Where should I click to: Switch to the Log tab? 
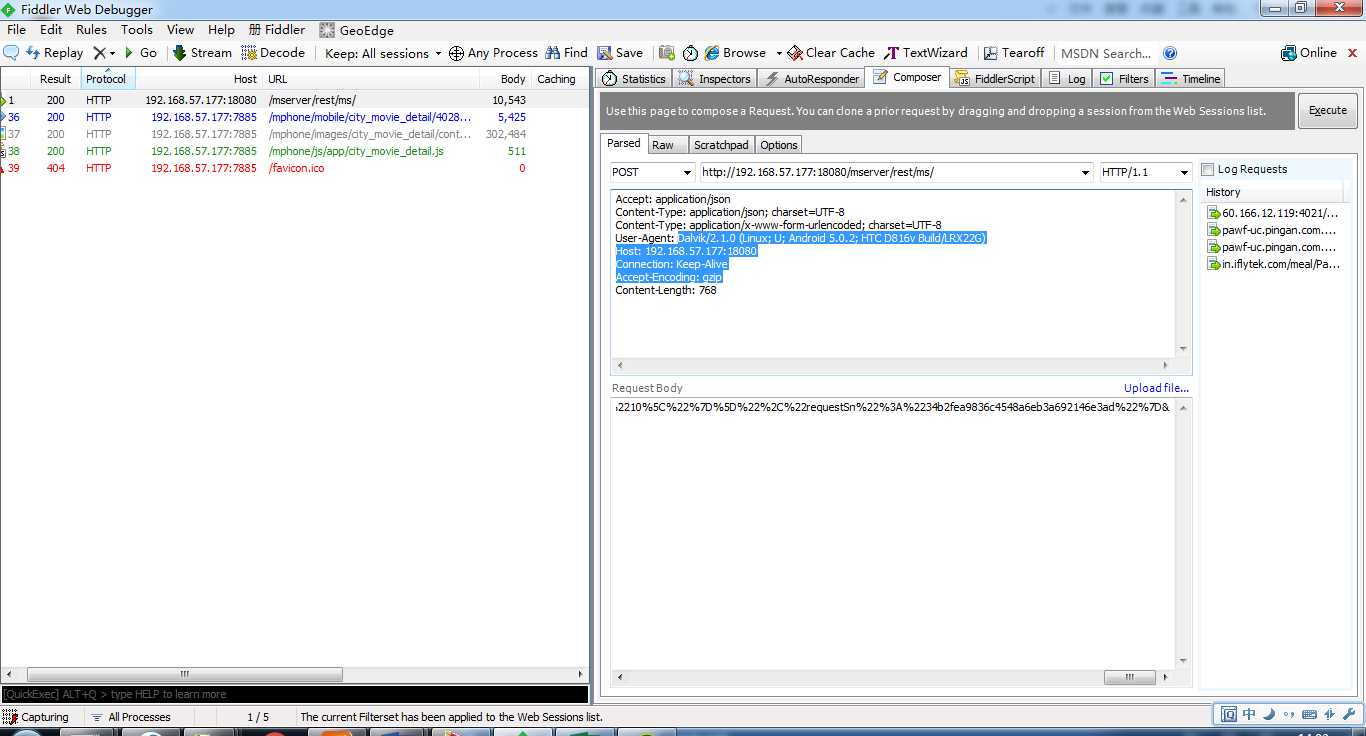pyautogui.click(x=1067, y=79)
